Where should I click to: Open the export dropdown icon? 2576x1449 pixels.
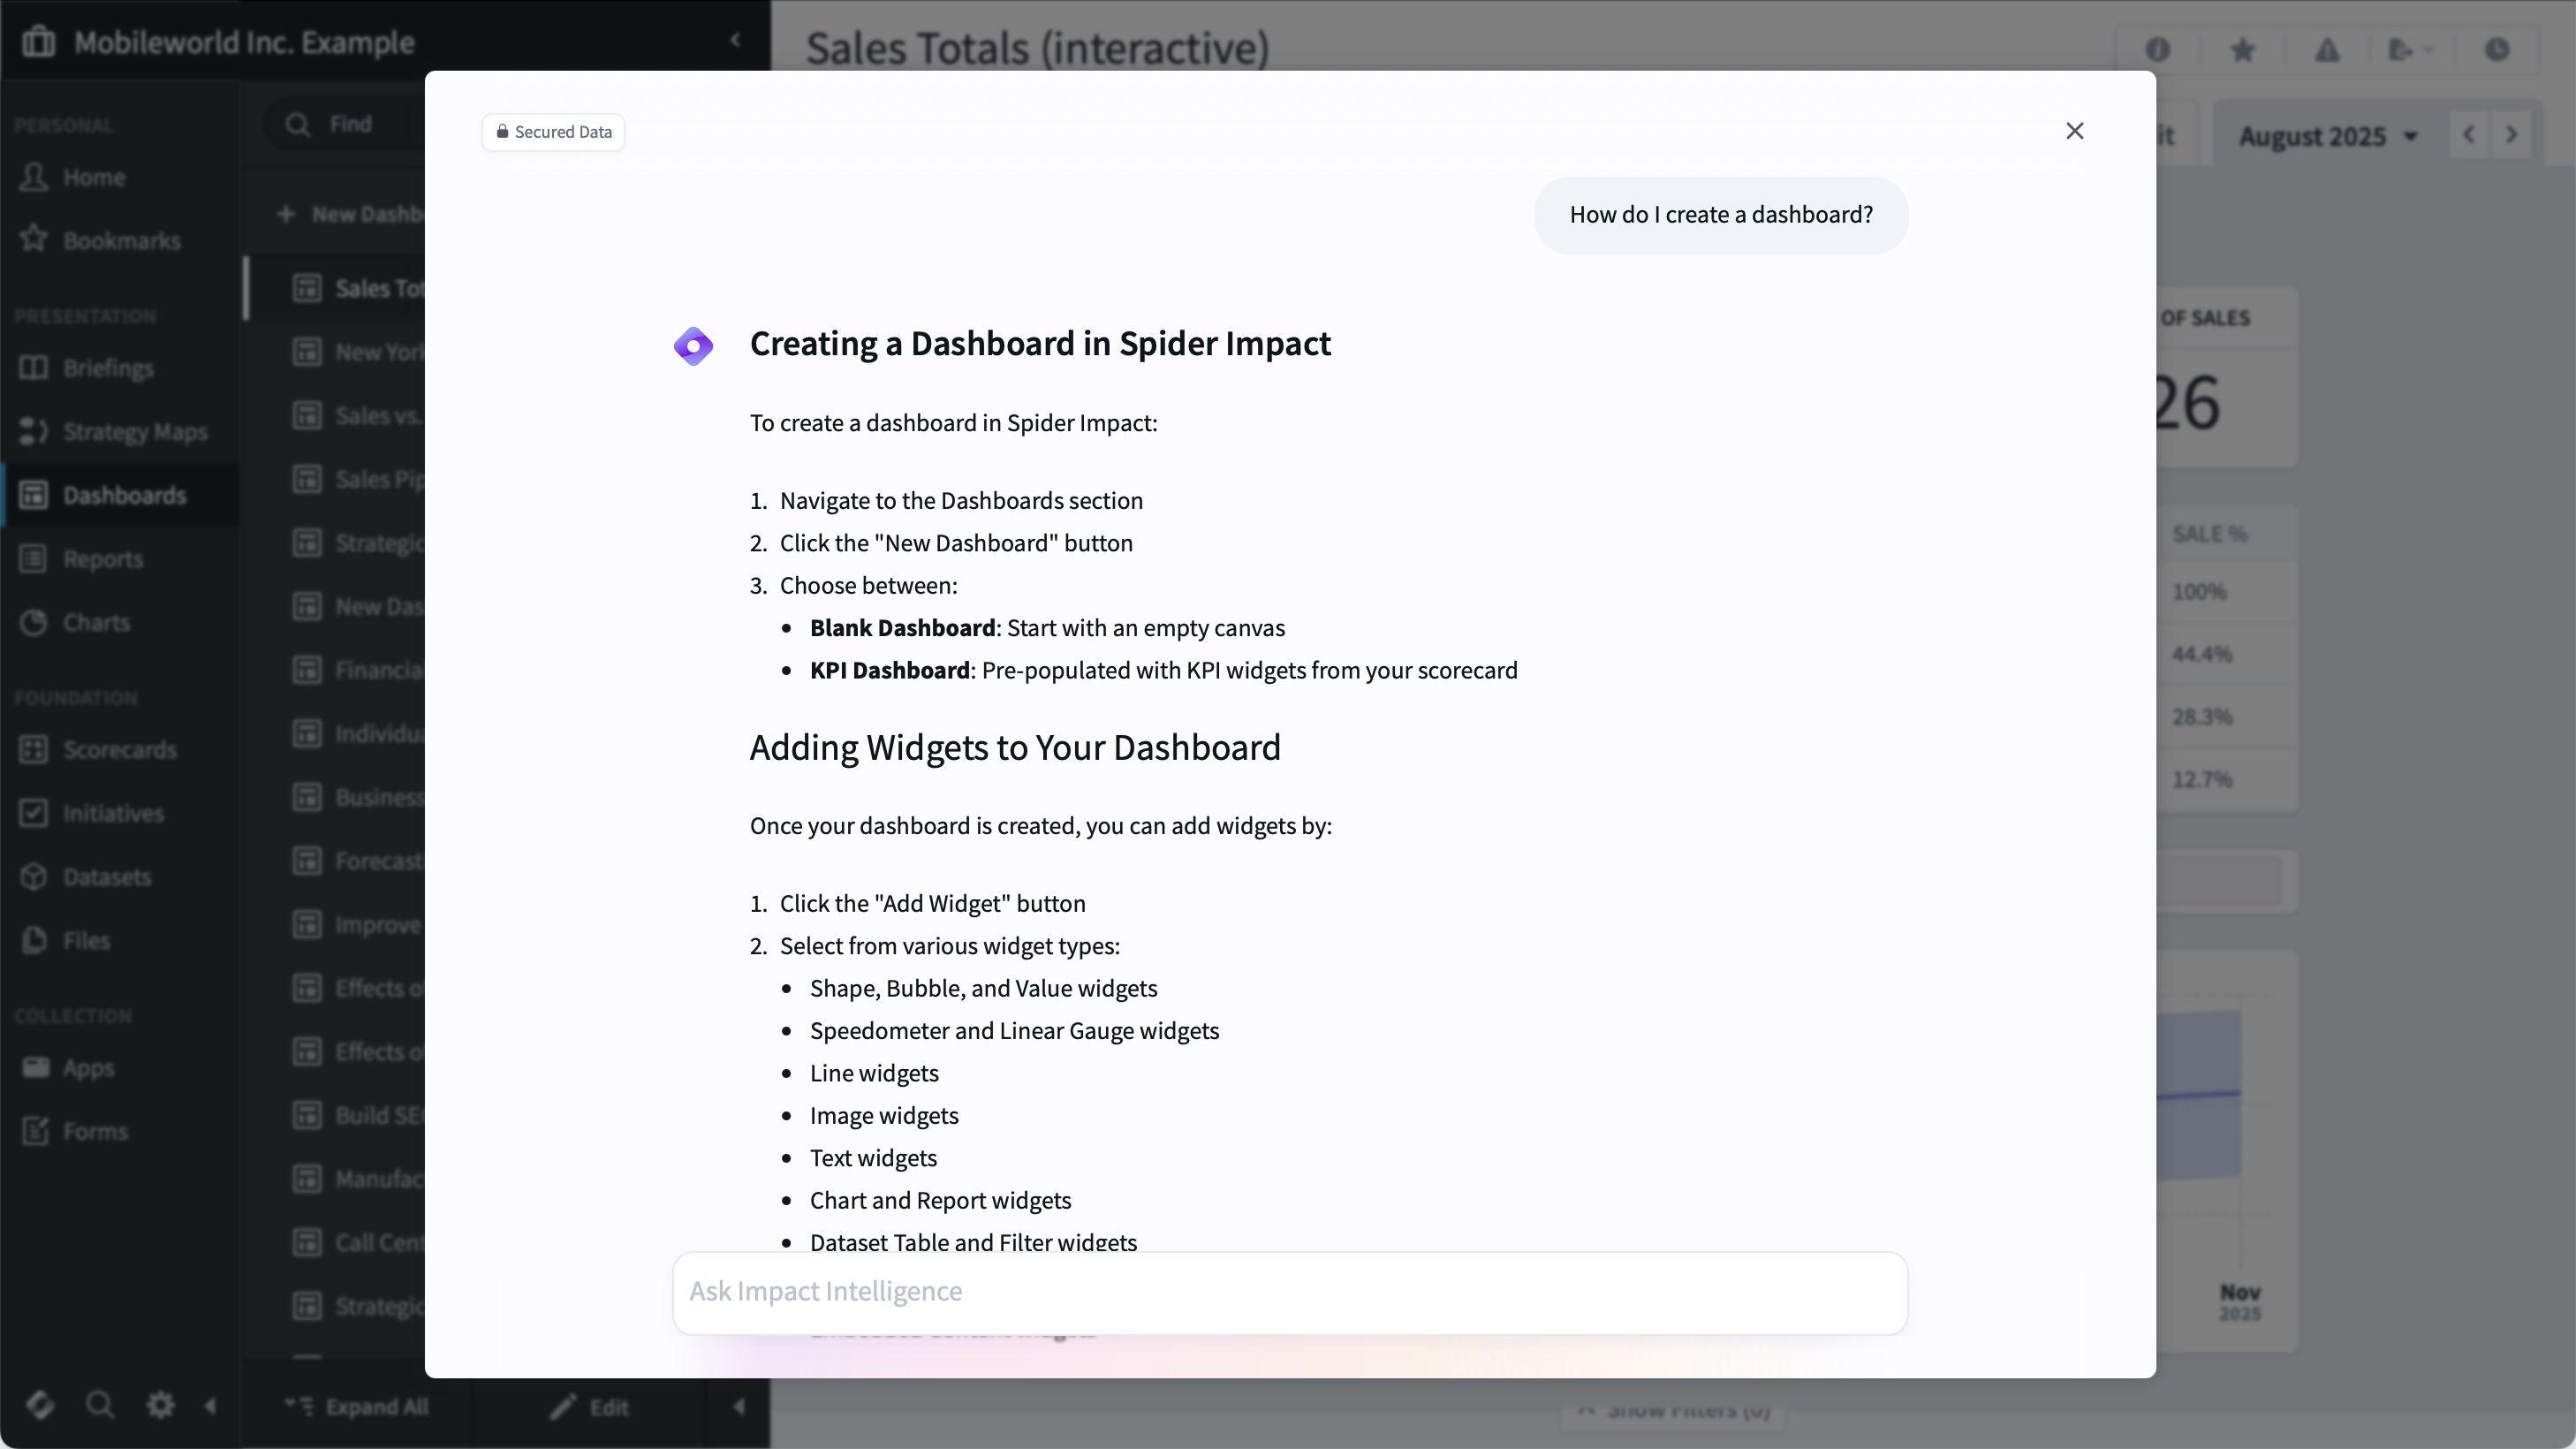click(x=2409, y=49)
